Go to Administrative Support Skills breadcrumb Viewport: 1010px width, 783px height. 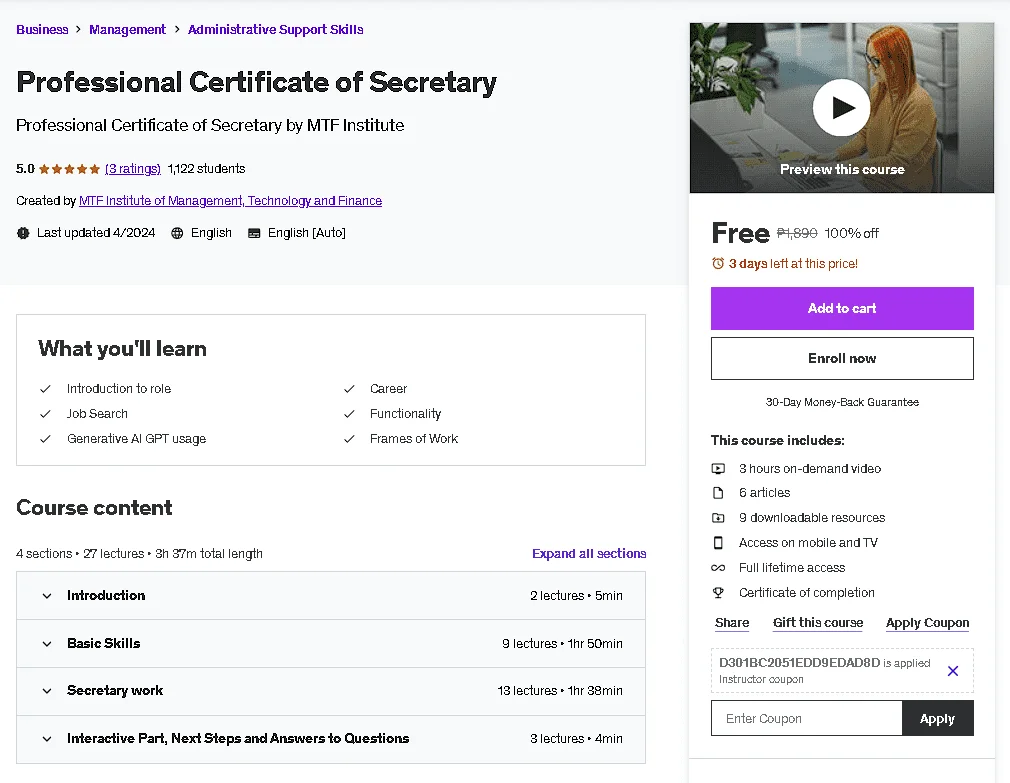pos(276,30)
